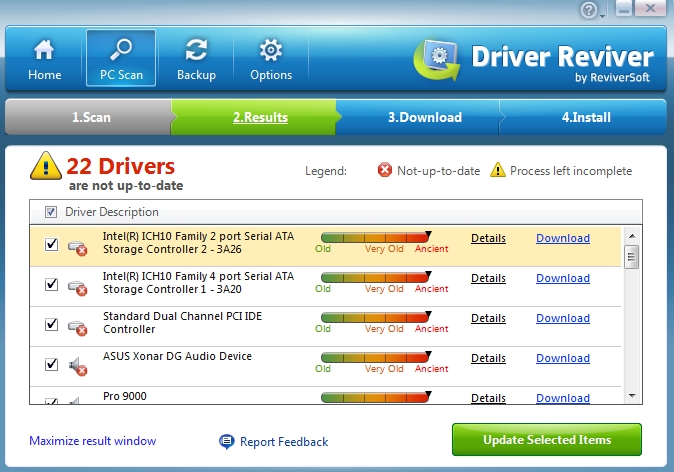Click age meter for ASUS Xonar DG Audio
This screenshot has height=472, width=674.
click(376, 357)
